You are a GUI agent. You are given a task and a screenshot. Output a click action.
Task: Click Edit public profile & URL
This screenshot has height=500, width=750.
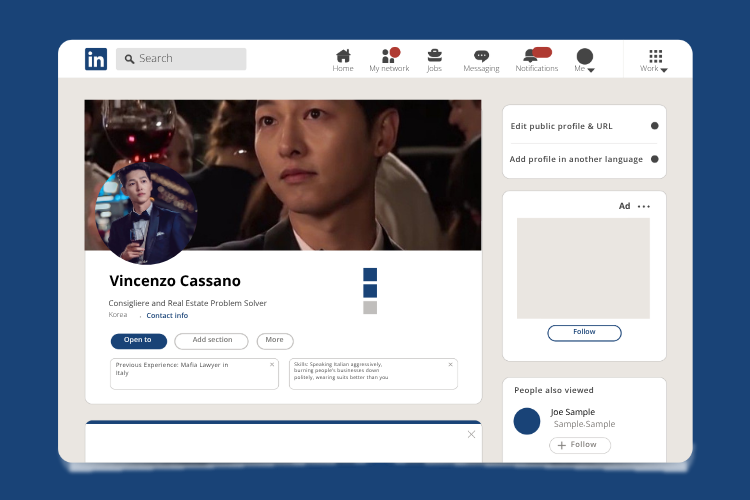click(562, 126)
